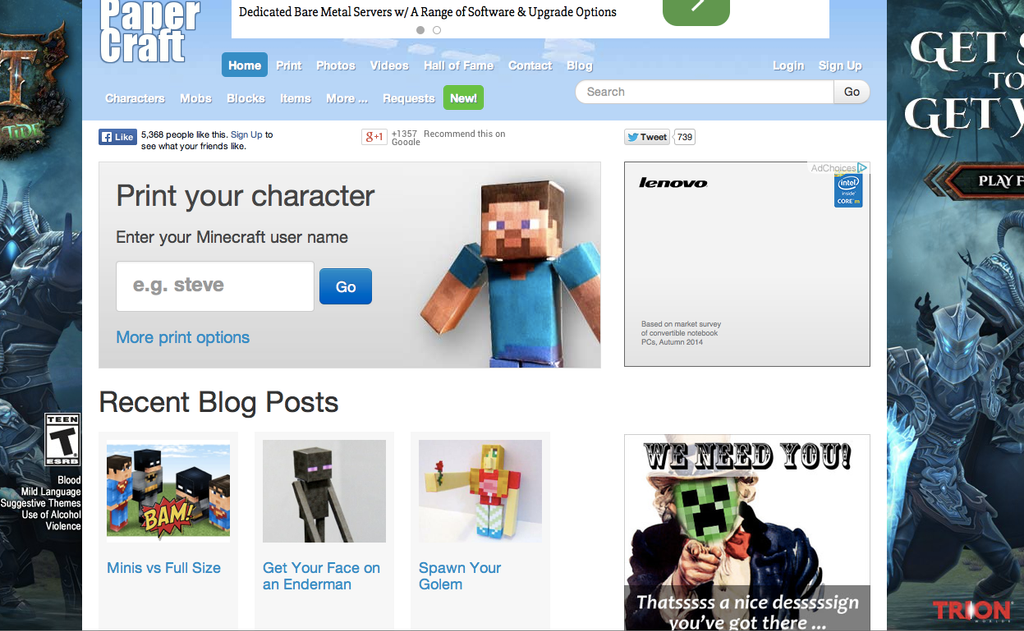Open the Requests page

pos(409,98)
